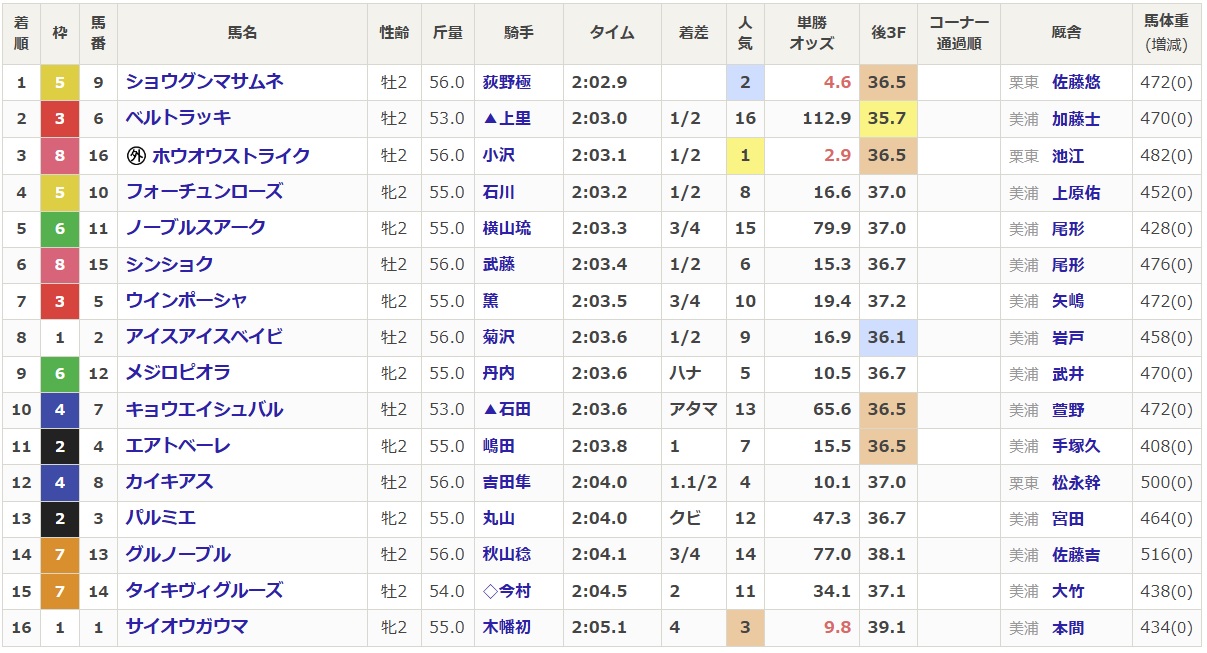Open horse page for サイオウガウマ
Viewport: 1207px width, 653px height.
click(186, 627)
